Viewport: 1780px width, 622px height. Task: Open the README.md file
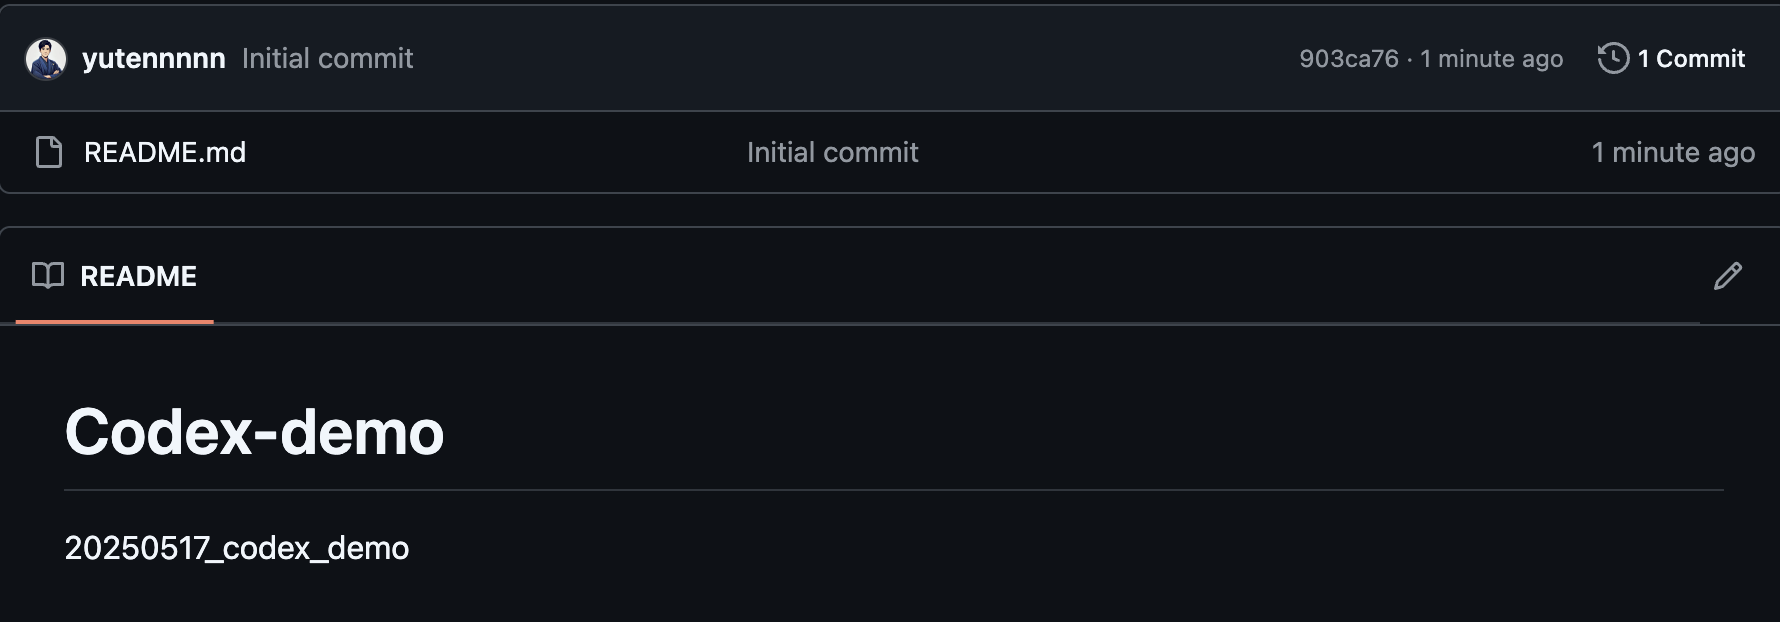click(165, 152)
